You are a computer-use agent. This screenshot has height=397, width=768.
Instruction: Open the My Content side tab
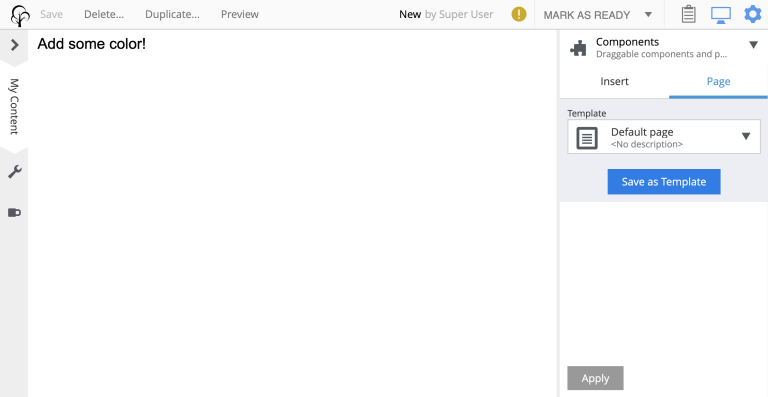point(14,107)
